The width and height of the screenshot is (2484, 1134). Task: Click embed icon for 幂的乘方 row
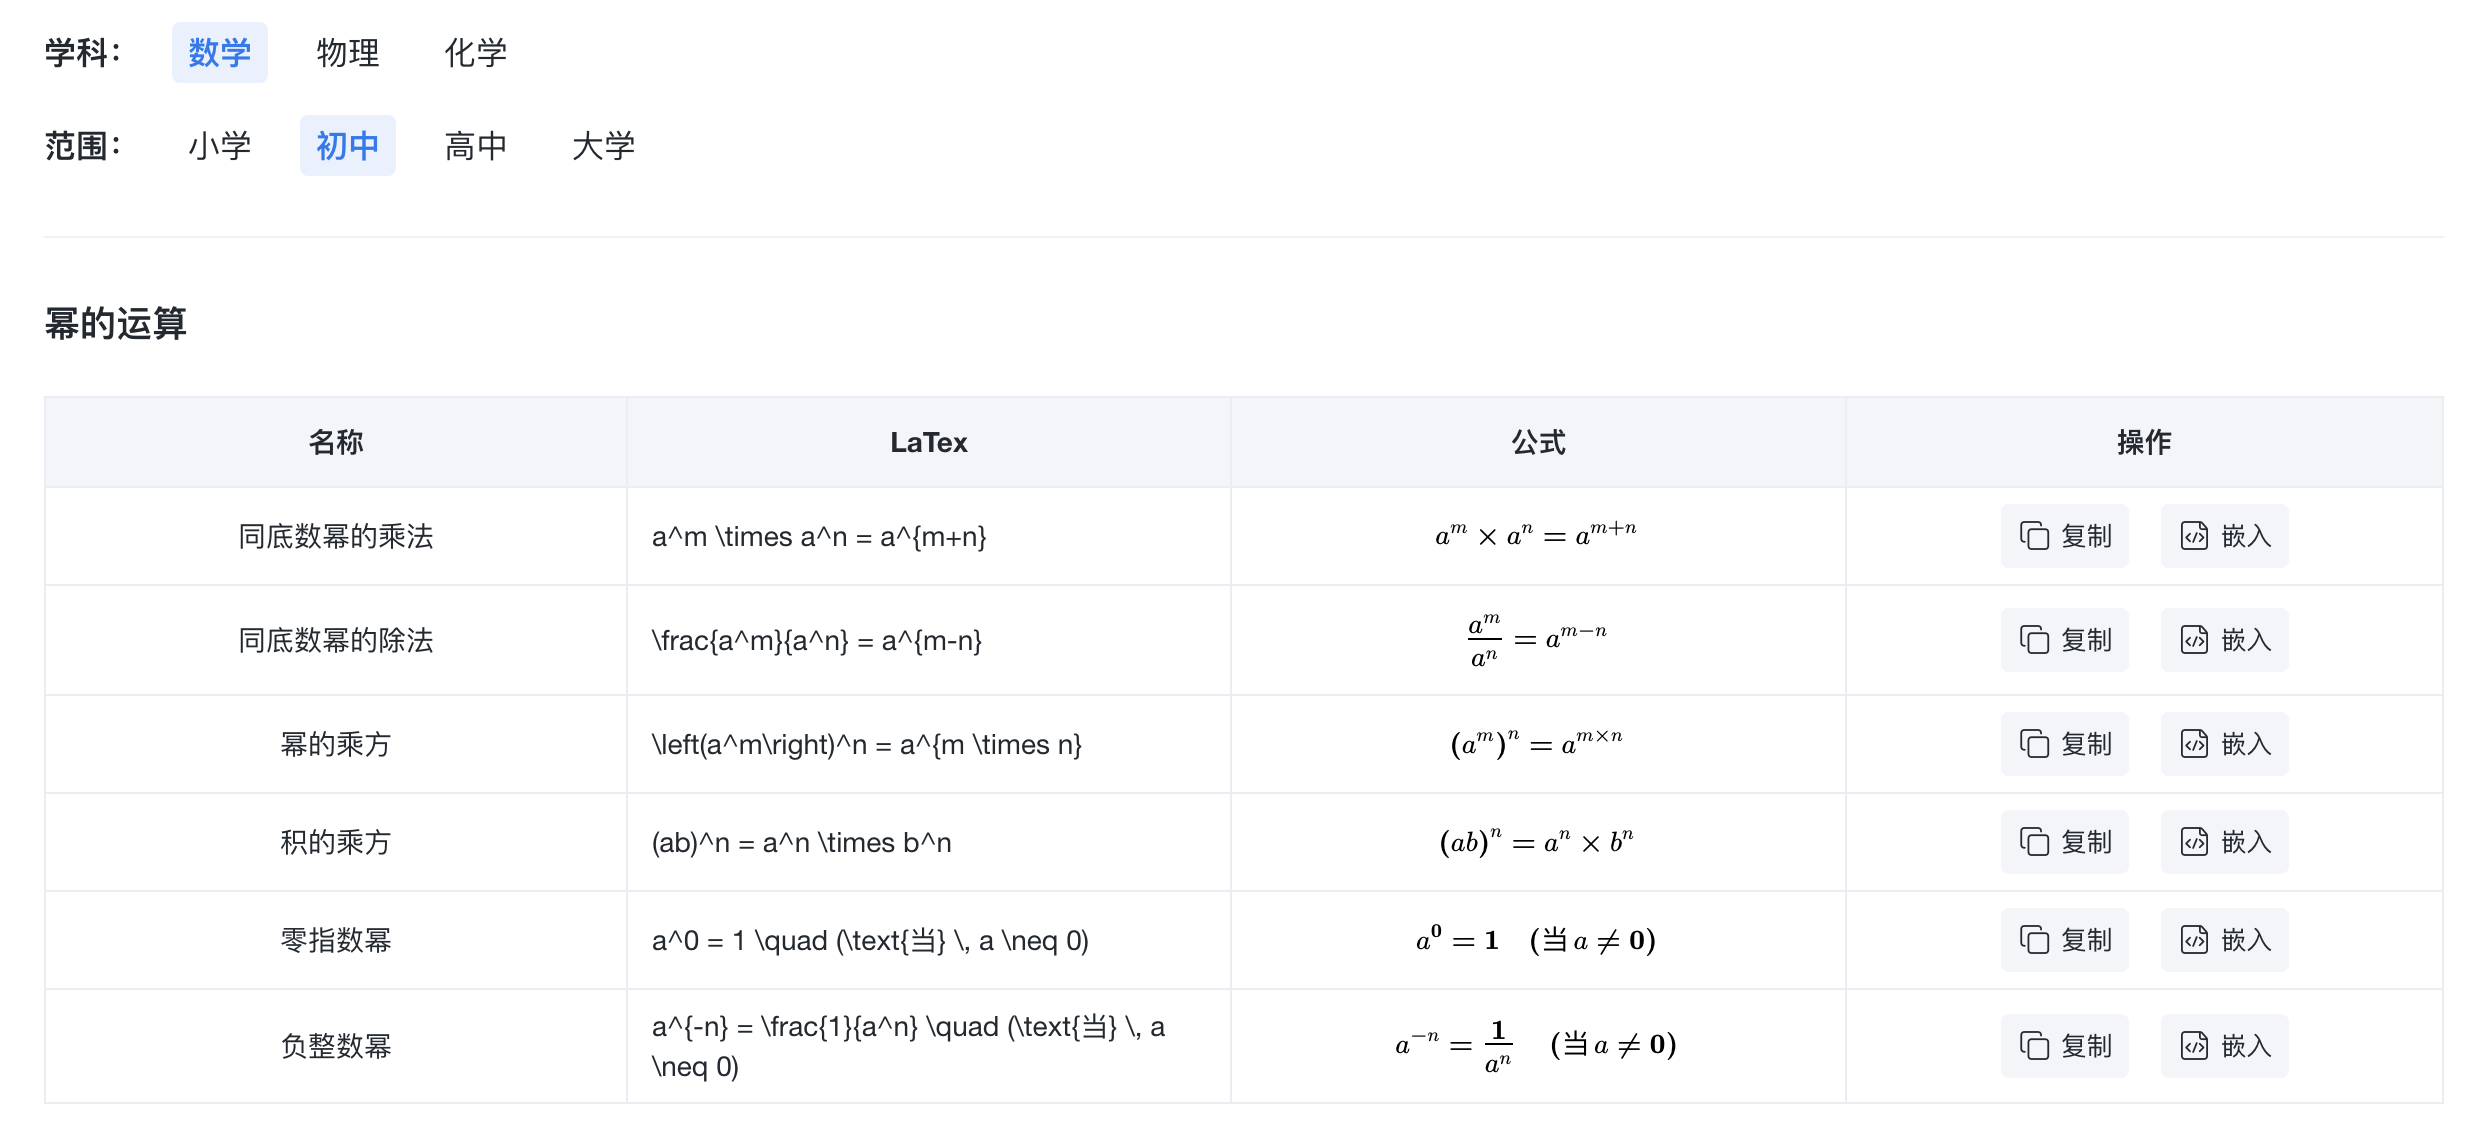(x=2194, y=744)
